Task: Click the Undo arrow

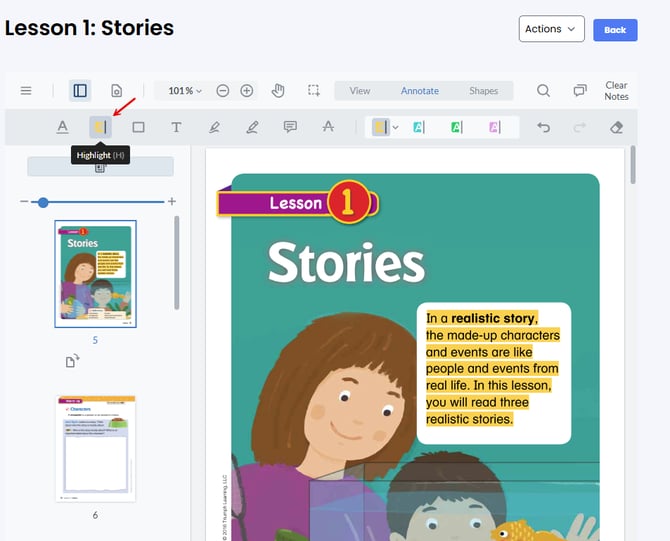Action: [543, 127]
